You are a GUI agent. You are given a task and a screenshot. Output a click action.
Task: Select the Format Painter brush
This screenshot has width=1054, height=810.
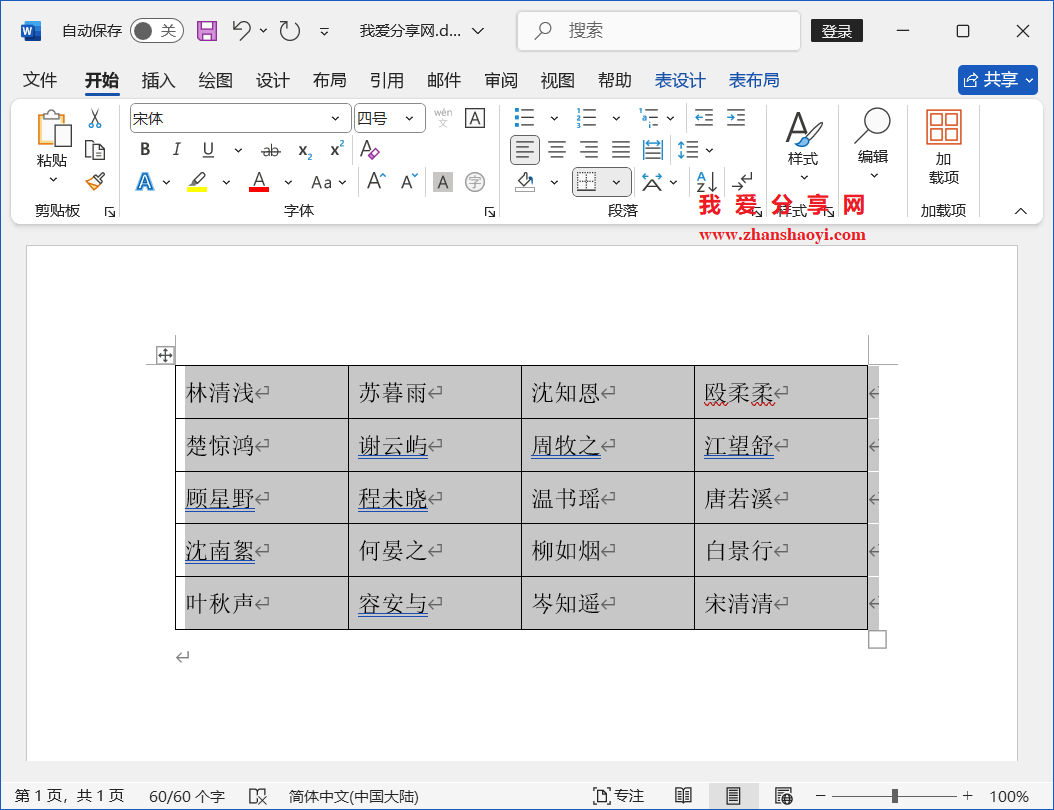coord(95,181)
